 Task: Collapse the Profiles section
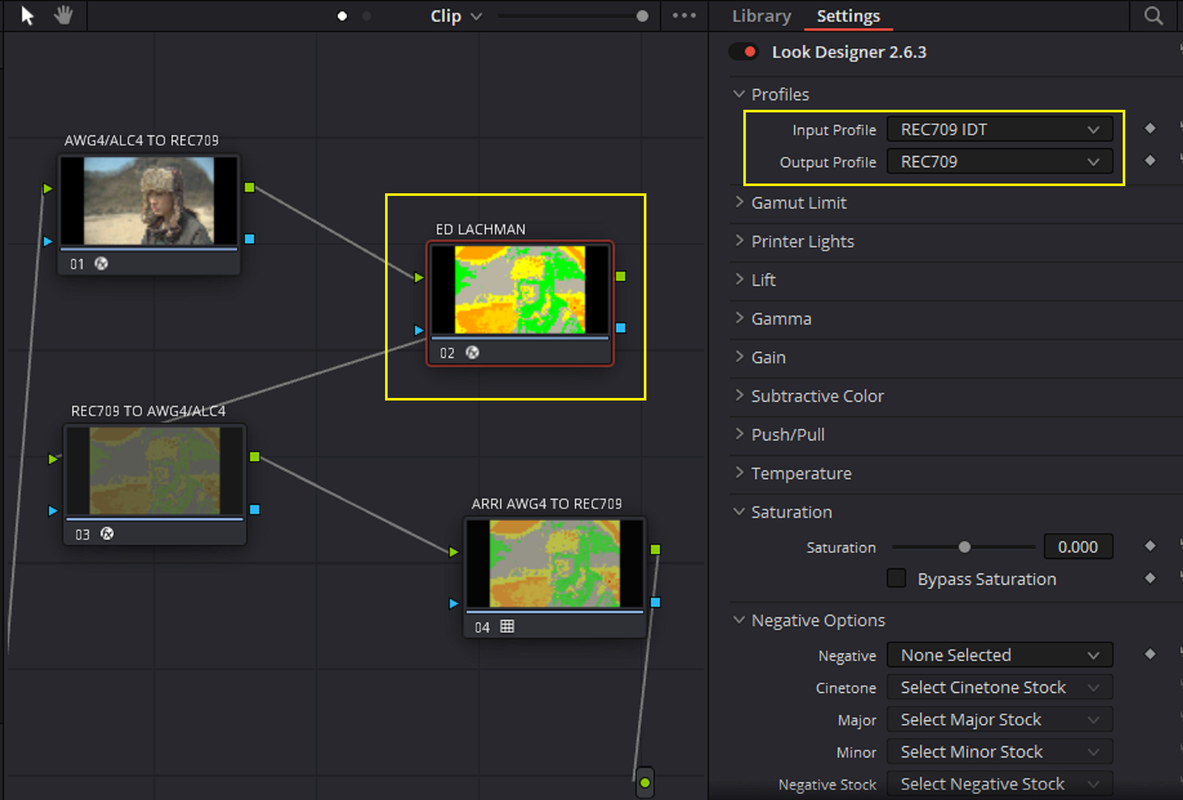pyautogui.click(x=739, y=94)
